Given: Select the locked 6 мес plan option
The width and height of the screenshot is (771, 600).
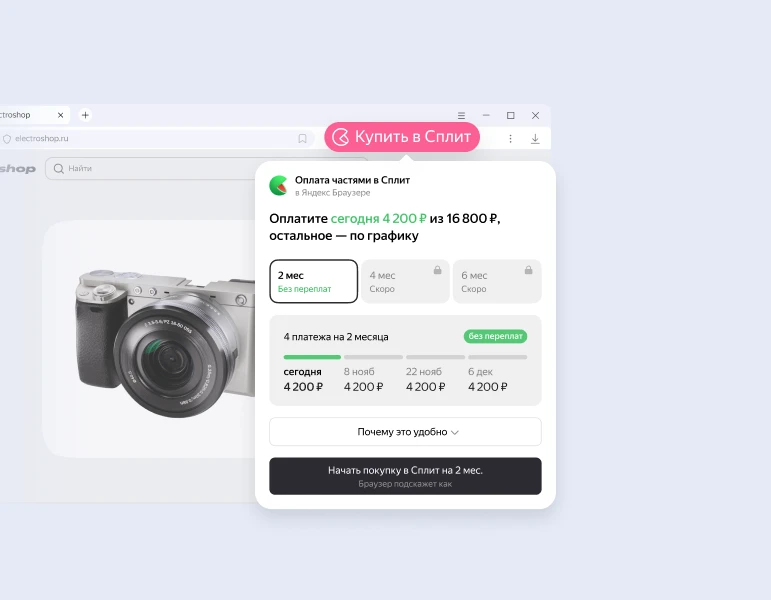Looking at the screenshot, I should 496,281.
